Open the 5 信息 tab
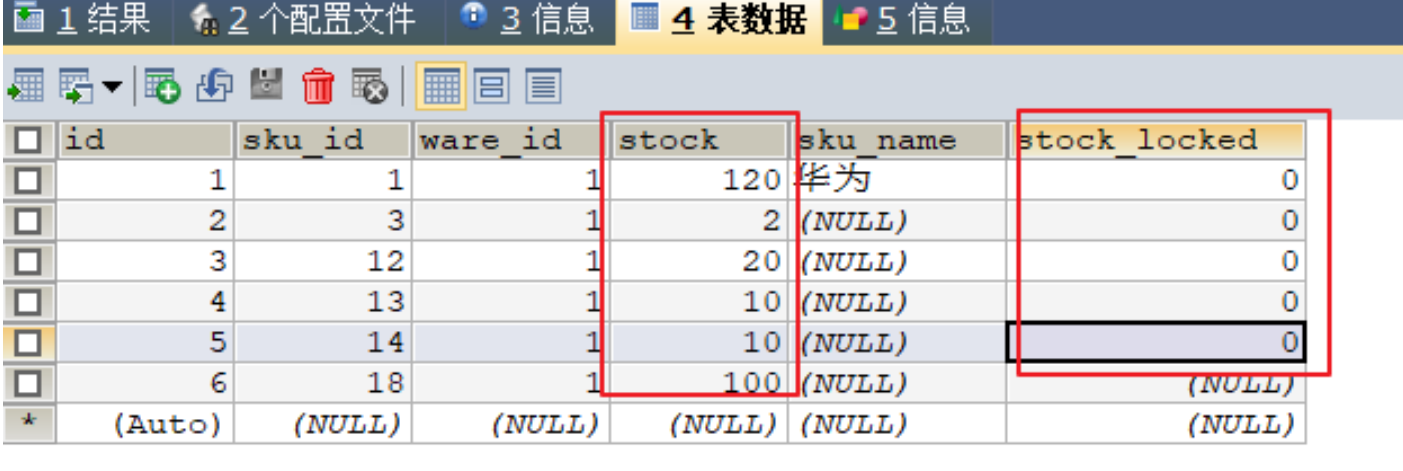 pos(902,21)
